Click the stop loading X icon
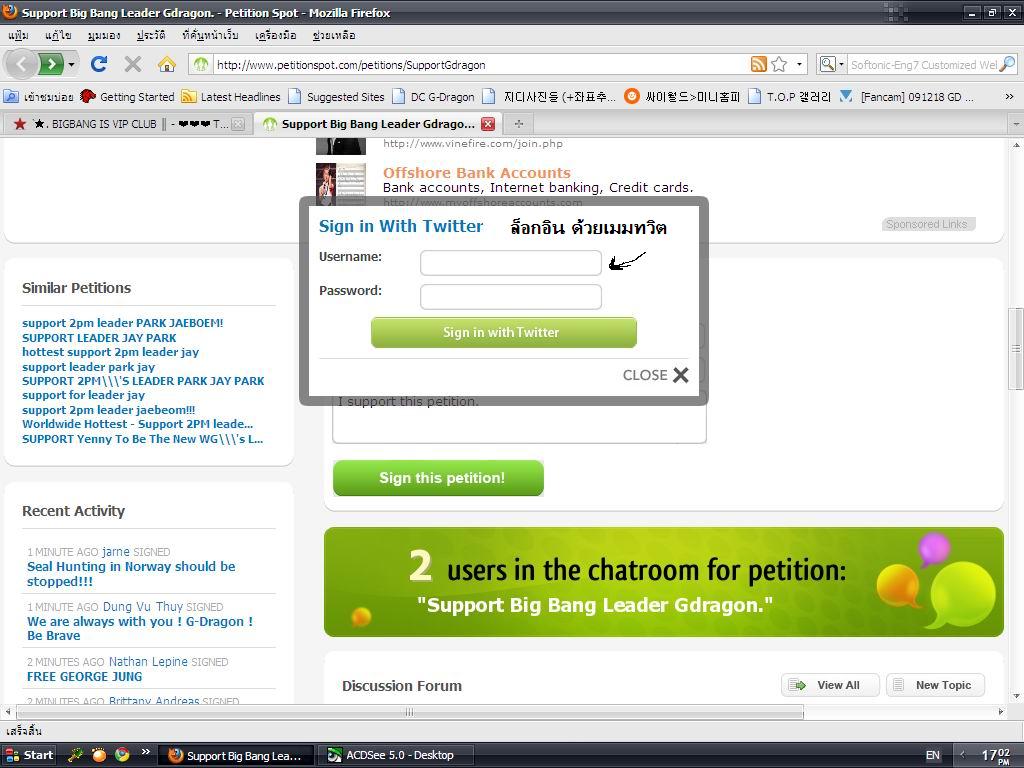 133,64
